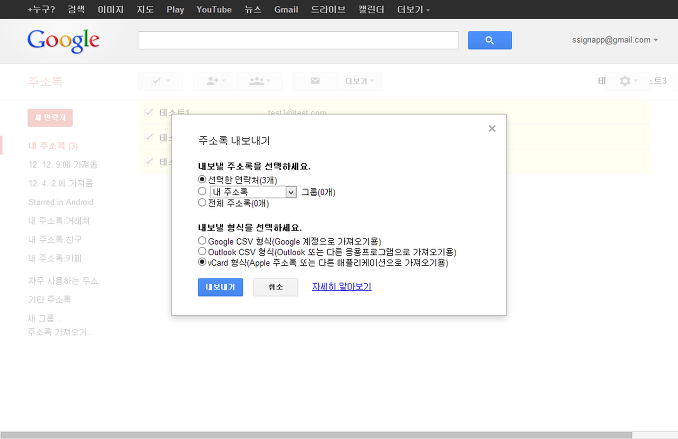Screen dimensions: 678x439
Task: Select the 전체 주소록(0개) radio option
Action: 202,202
